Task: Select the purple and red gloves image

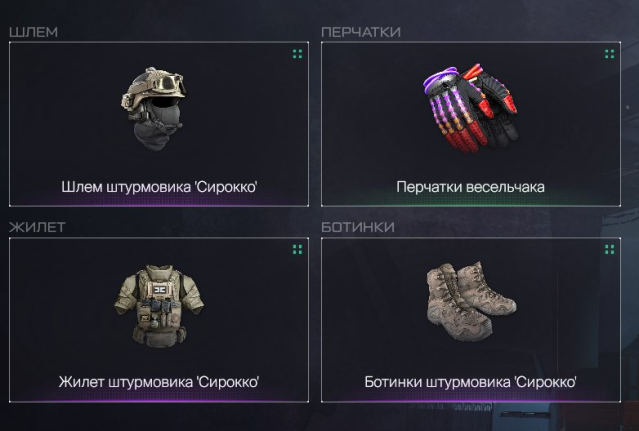Action: pyautogui.click(x=471, y=108)
